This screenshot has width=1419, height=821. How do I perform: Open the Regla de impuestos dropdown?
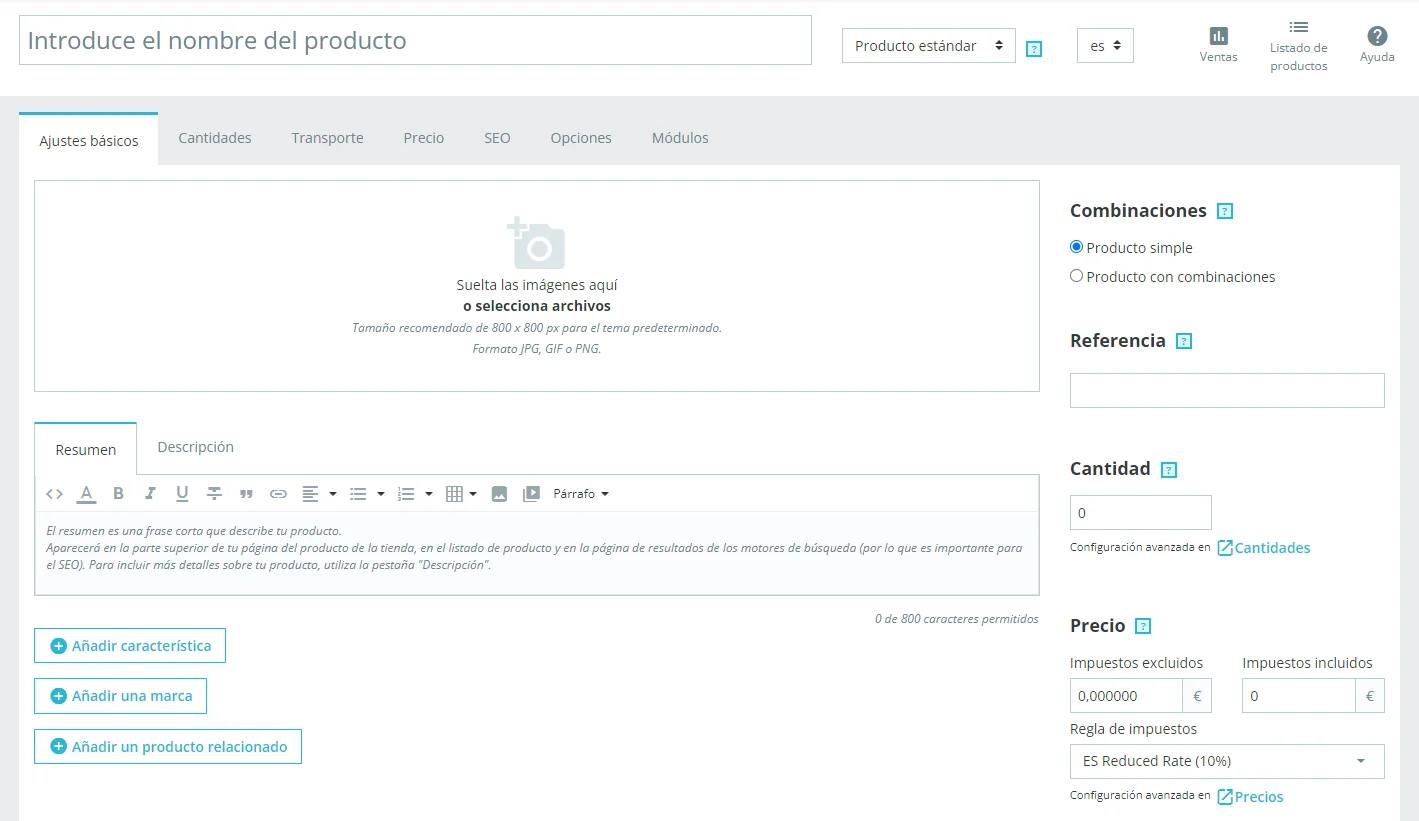coord(1227,761)
